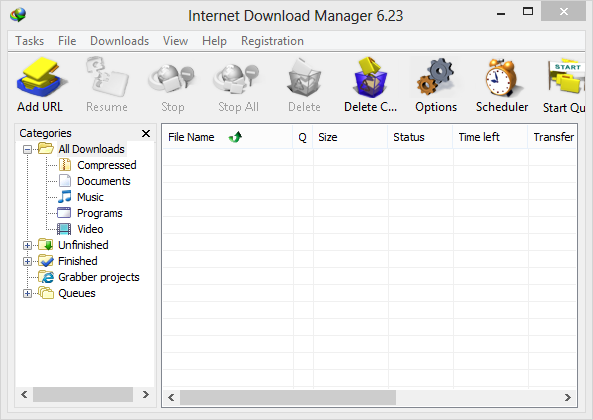Click the Finished checkmark folder icon

46,260
